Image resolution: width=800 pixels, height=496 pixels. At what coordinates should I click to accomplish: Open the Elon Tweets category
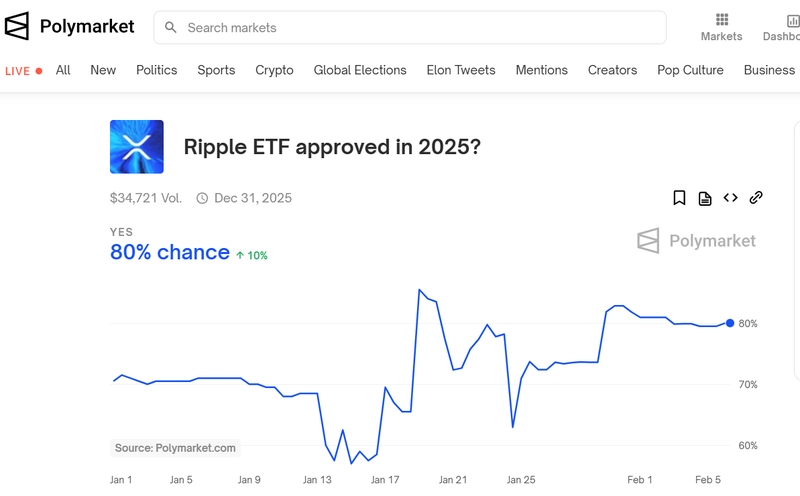pyautogui.click(x=461, y=70)
